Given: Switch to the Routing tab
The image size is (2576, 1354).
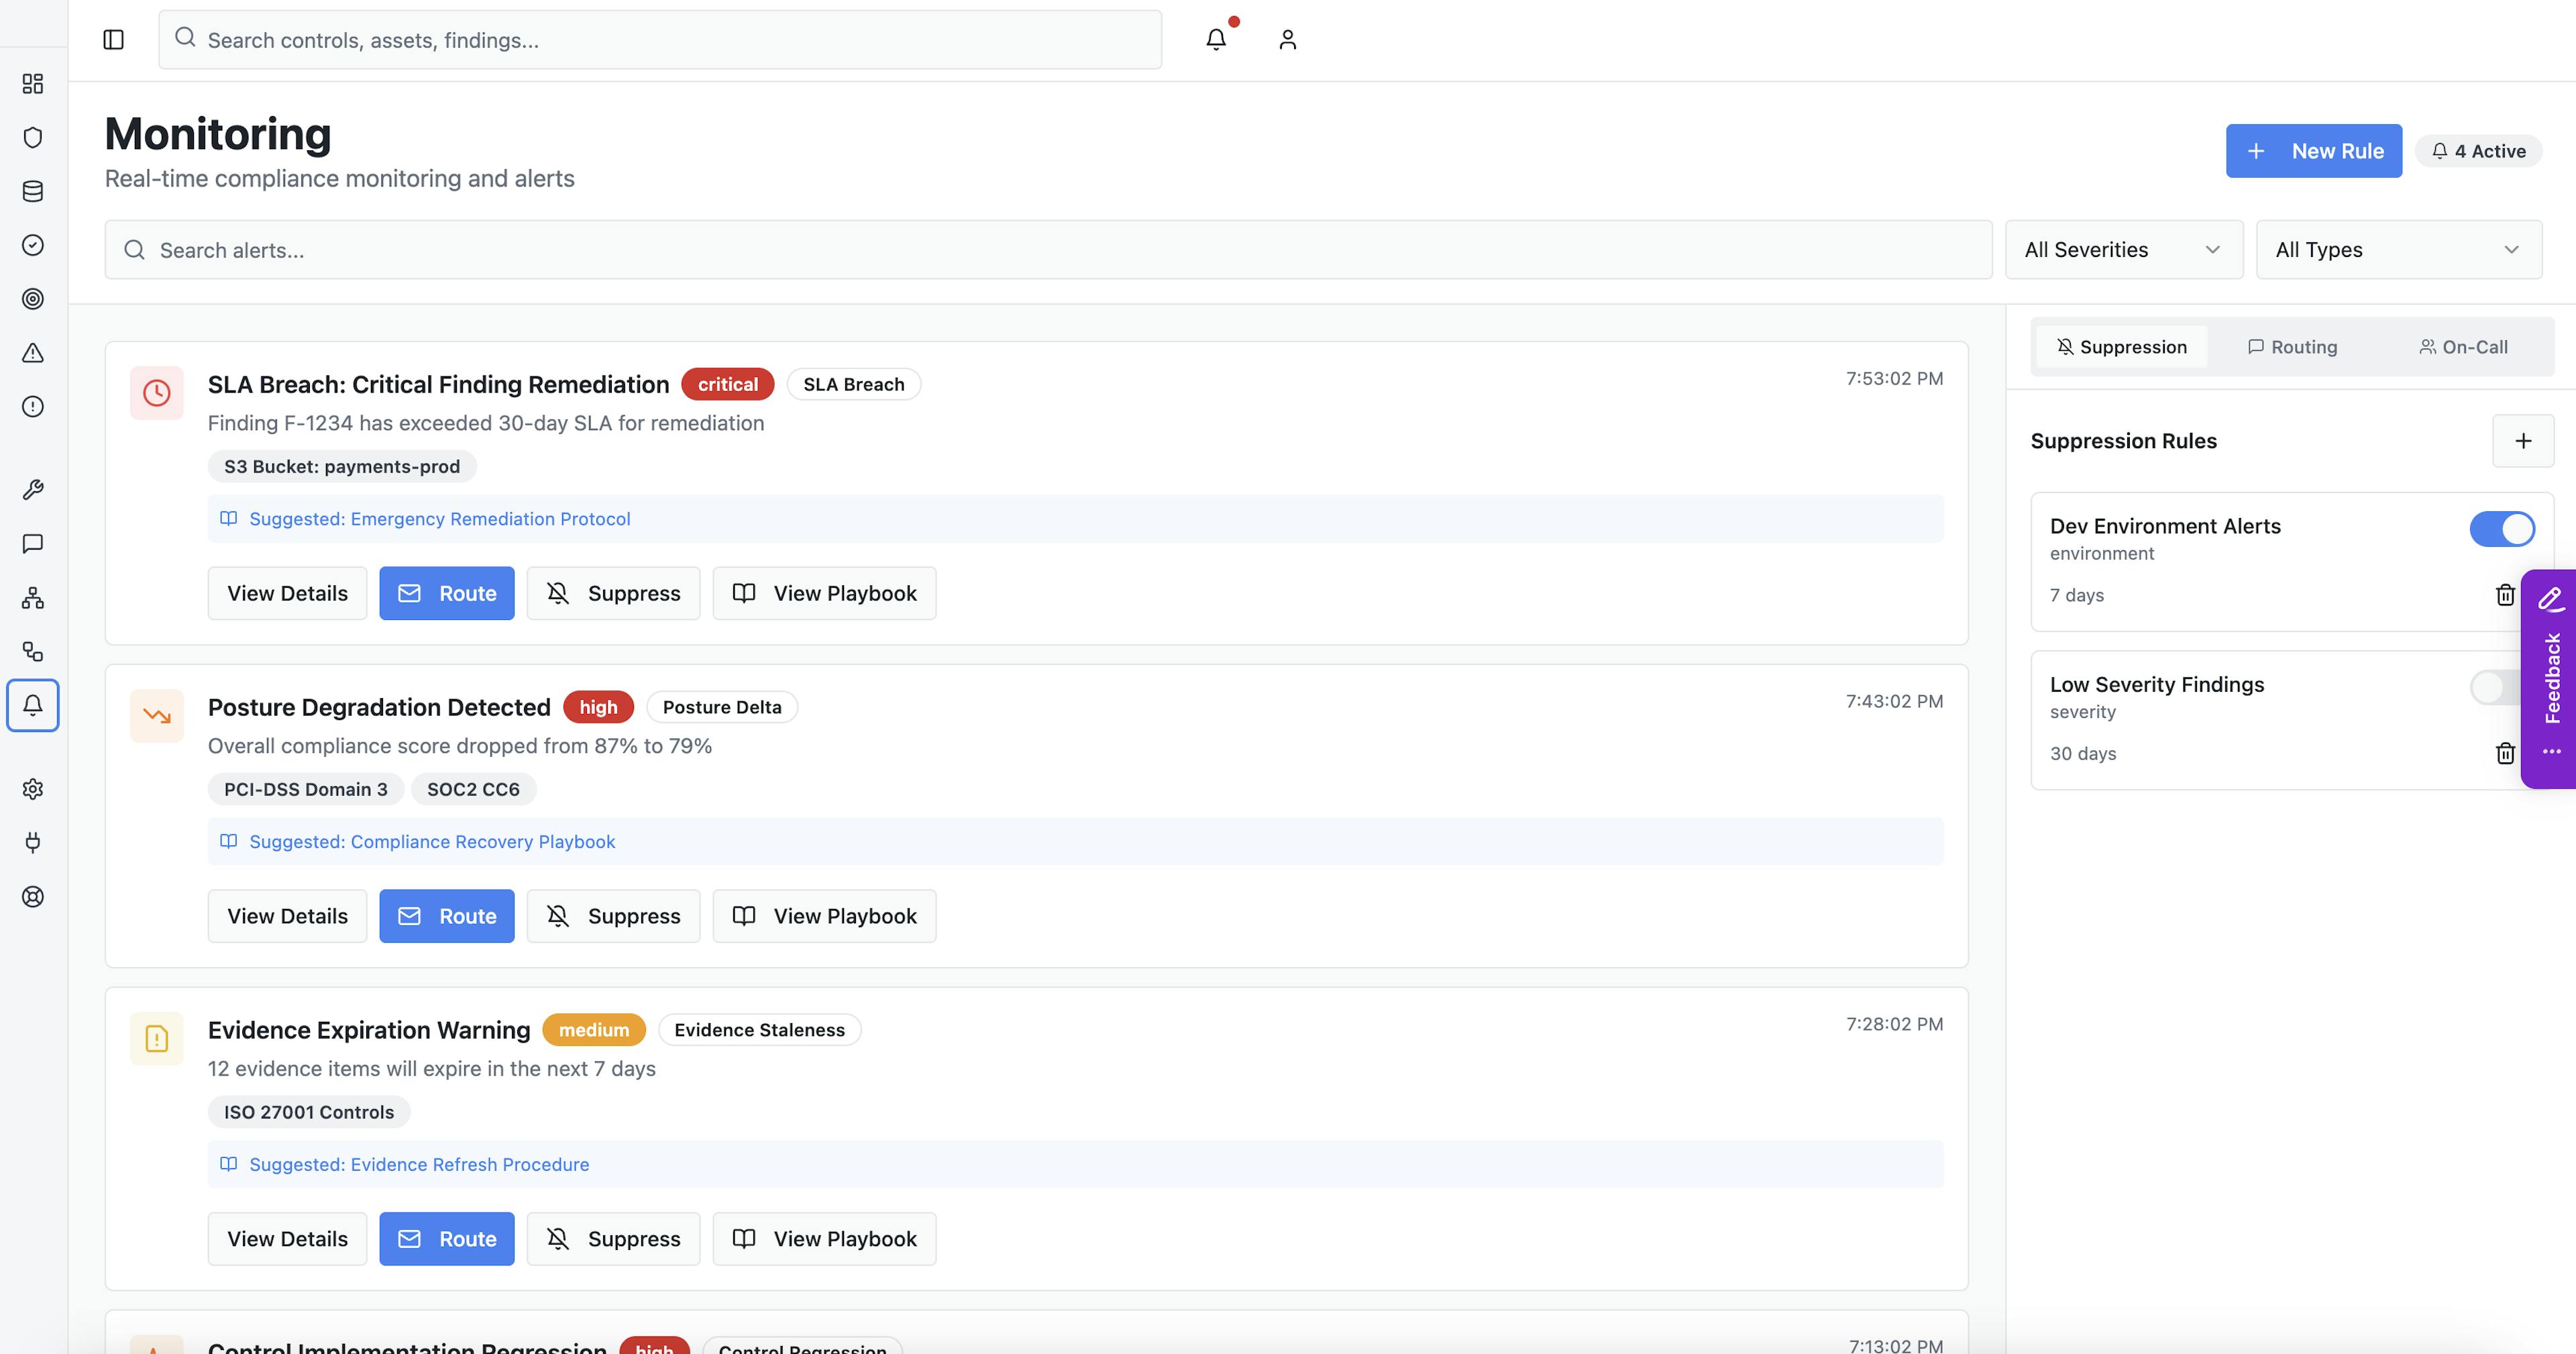Looking at the screenshot, I should (x=2292, y=347).
